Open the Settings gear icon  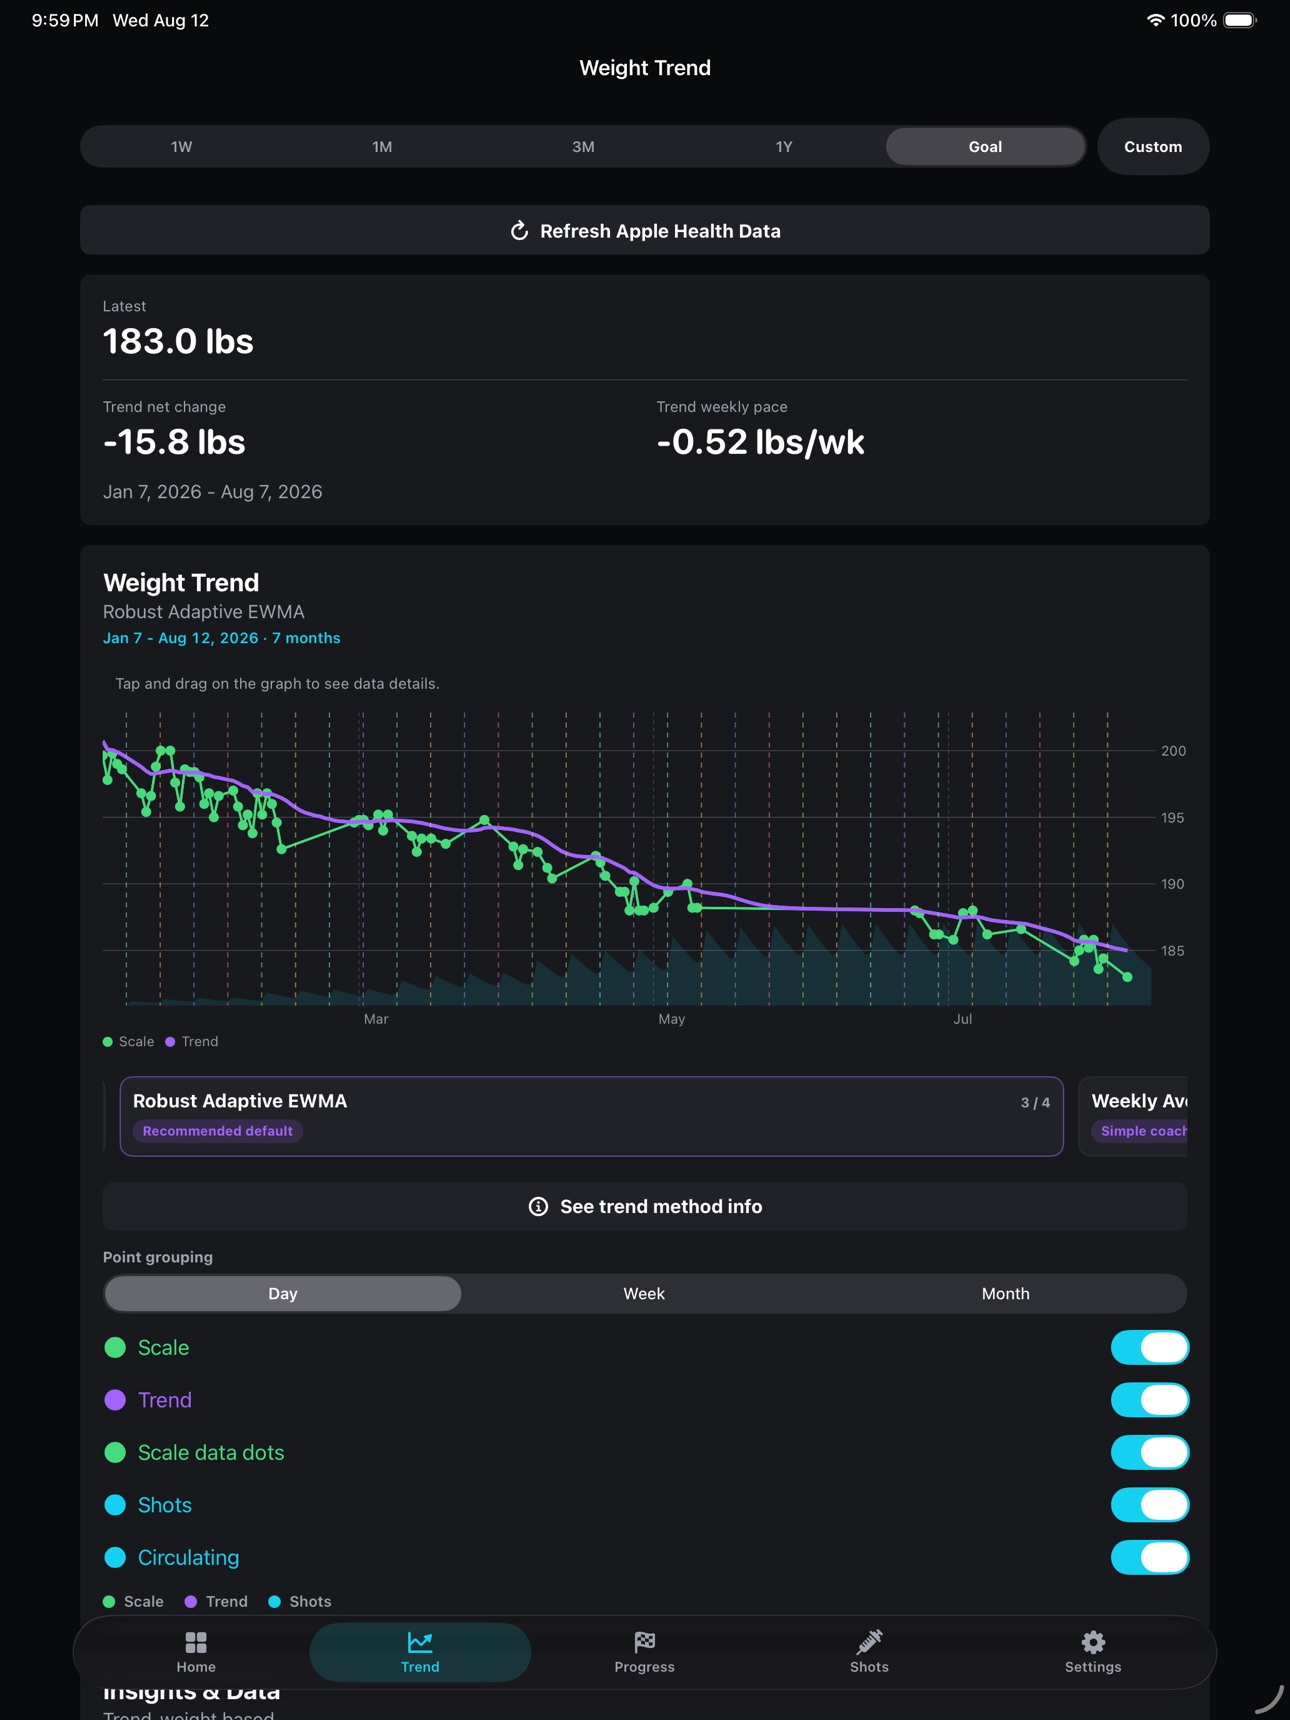pyautogui.click(x=1093, y=1642)
